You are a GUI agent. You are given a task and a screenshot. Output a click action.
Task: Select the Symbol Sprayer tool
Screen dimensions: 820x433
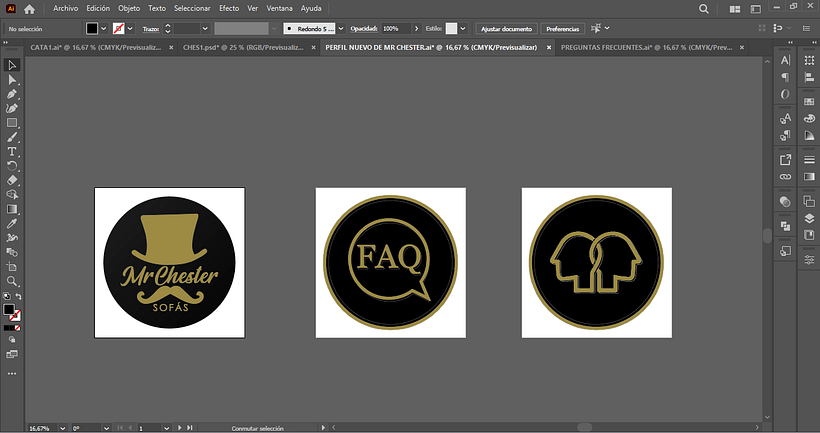[x=12, y=238]
